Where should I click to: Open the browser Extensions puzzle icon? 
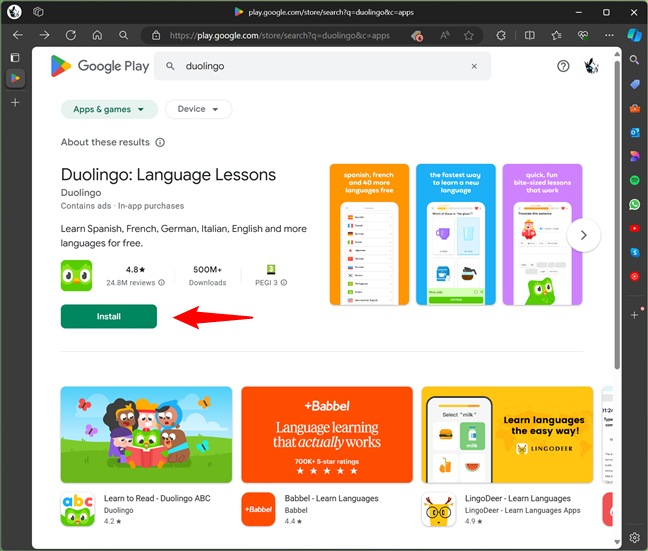[501, 36]
